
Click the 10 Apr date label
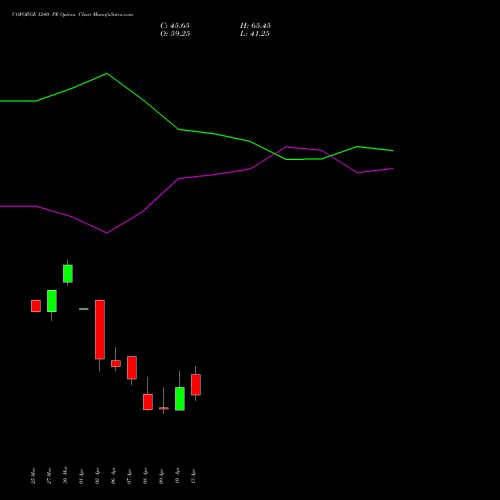click(x=177, y=476)
